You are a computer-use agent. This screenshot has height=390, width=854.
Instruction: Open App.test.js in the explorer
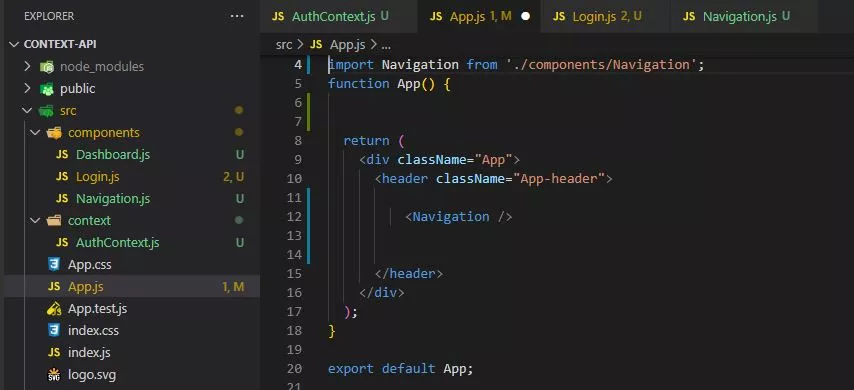(97, 309)
